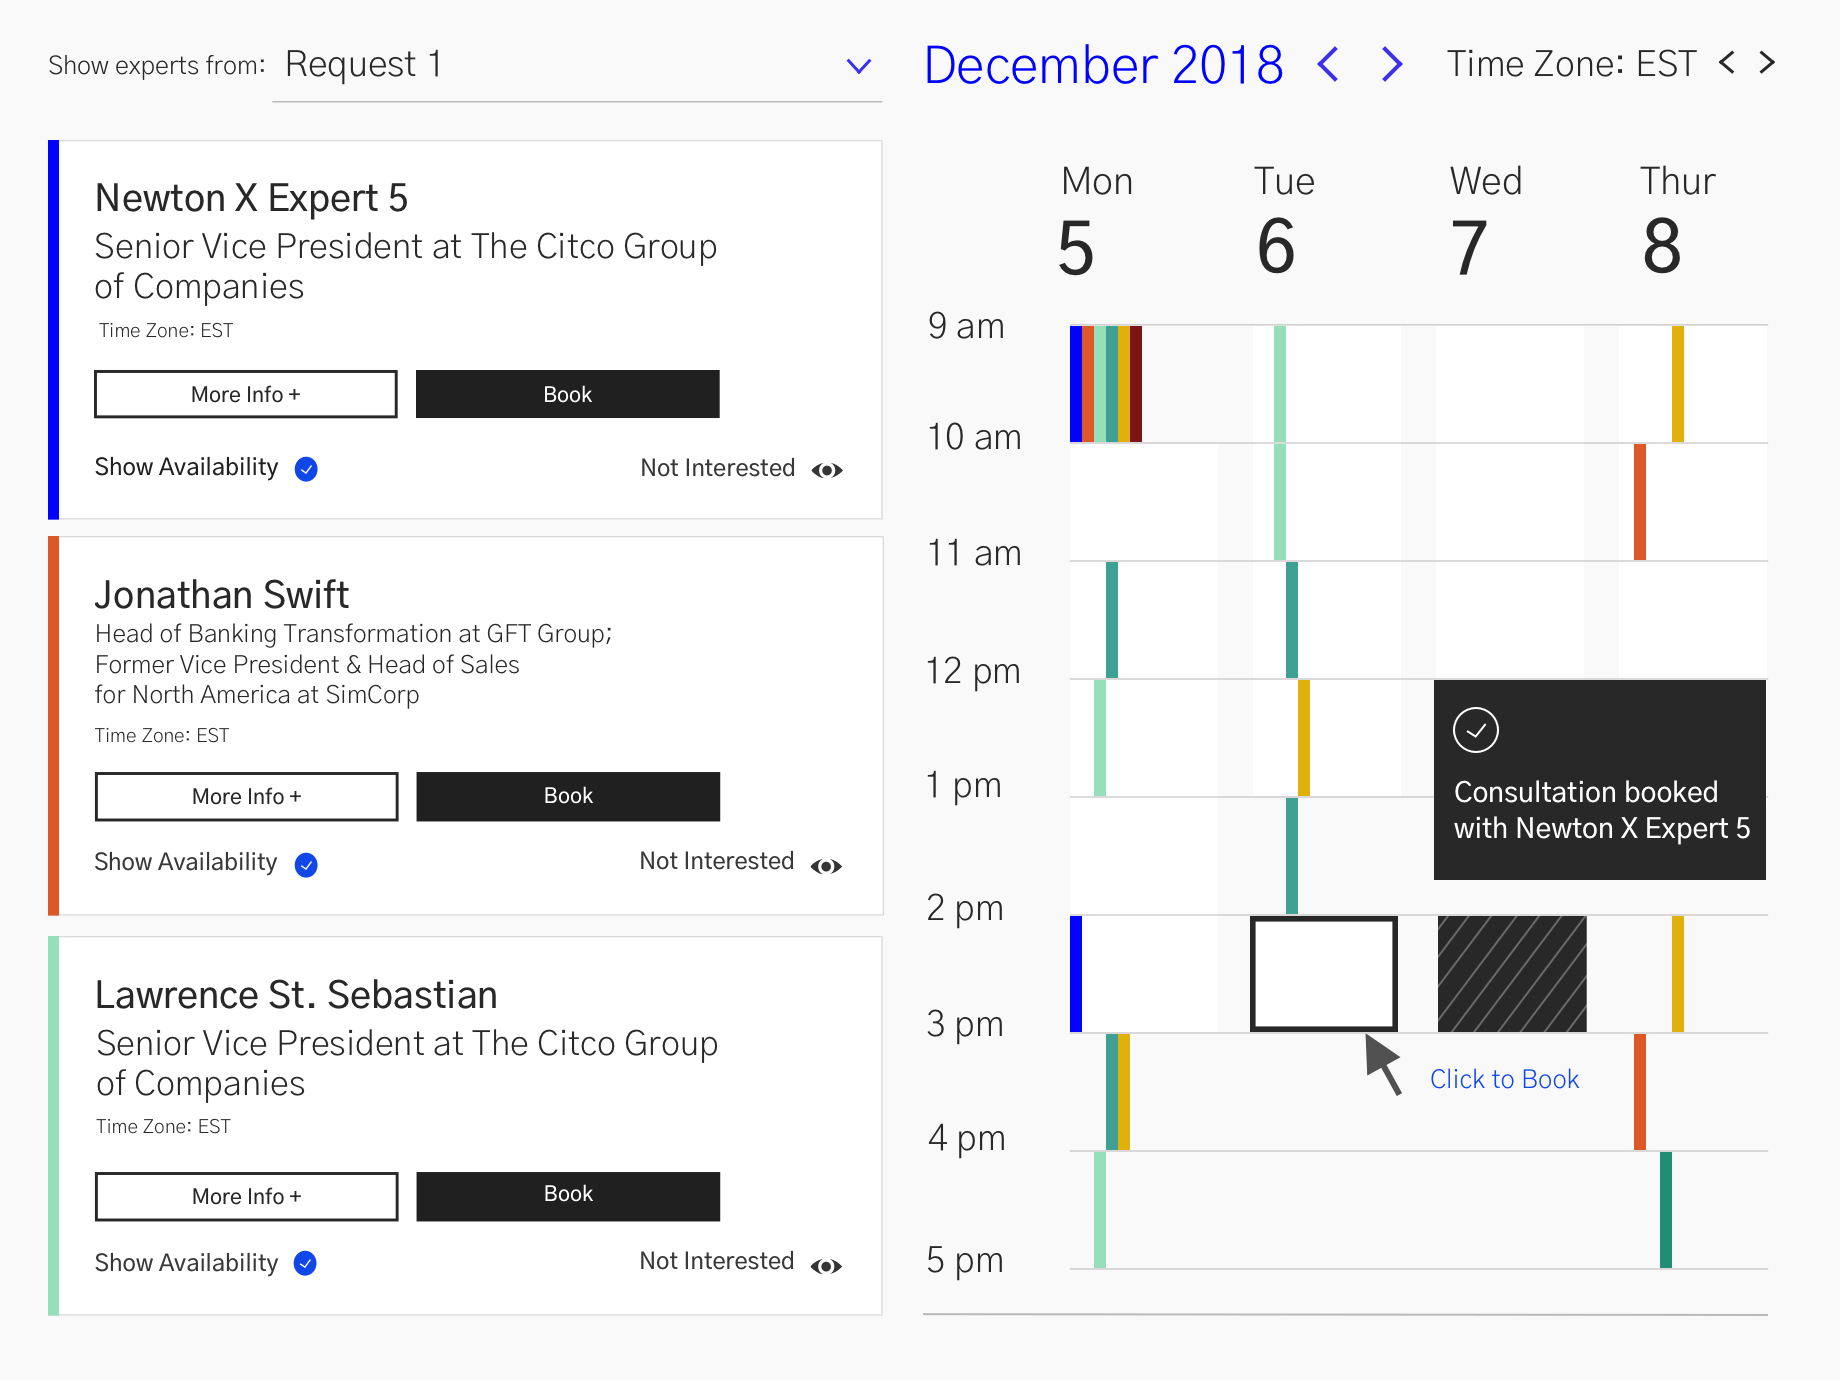The image size is (1840, 1380).
Task: Click the checkmark icon in the booking confirmation tooltip
Action: [1478, 729]
